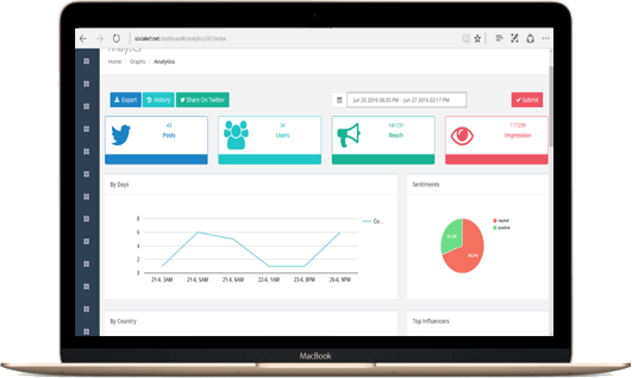Open the browser Hub lines icon
Viewport: 632px width, 378px height.
click(x=499, y=38)
